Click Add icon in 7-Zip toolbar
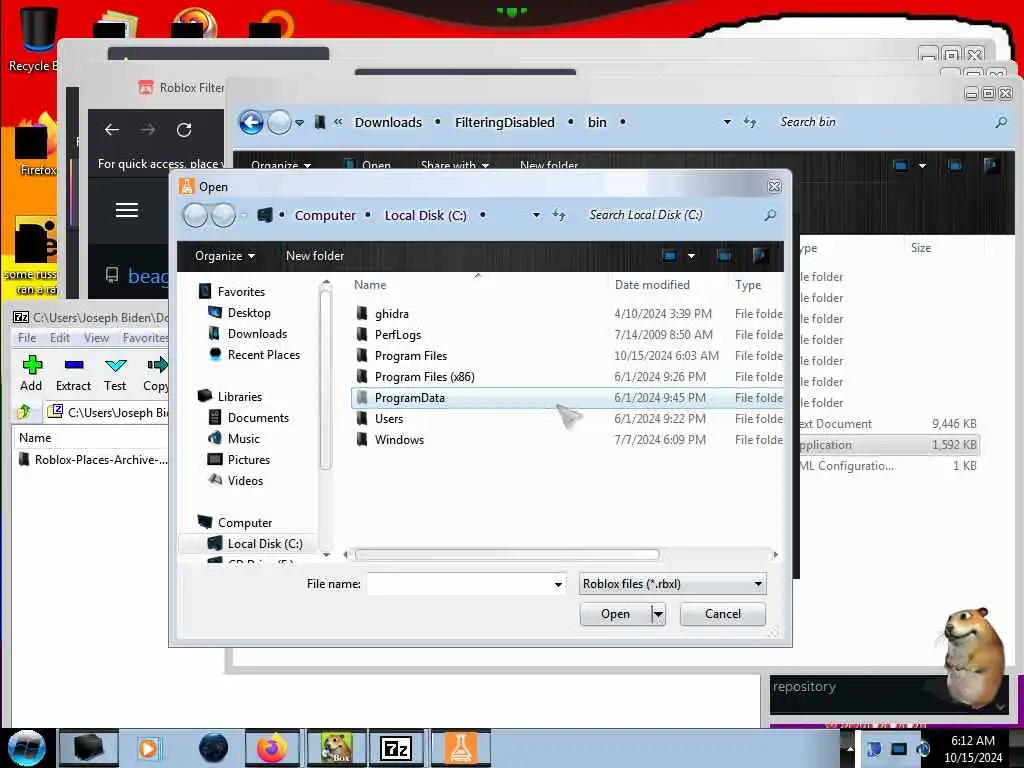The width and height of the screenshot is (1024, 768). point(31,374)
